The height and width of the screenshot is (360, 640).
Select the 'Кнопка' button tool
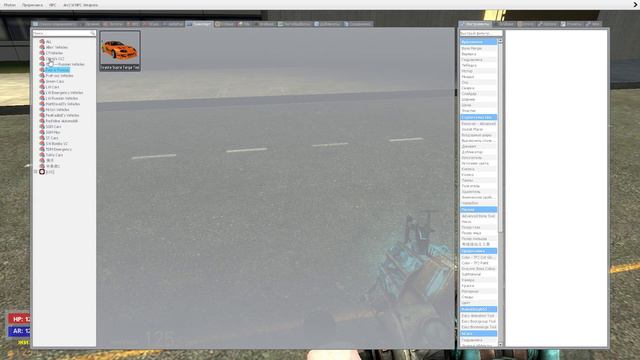(478, 169)
